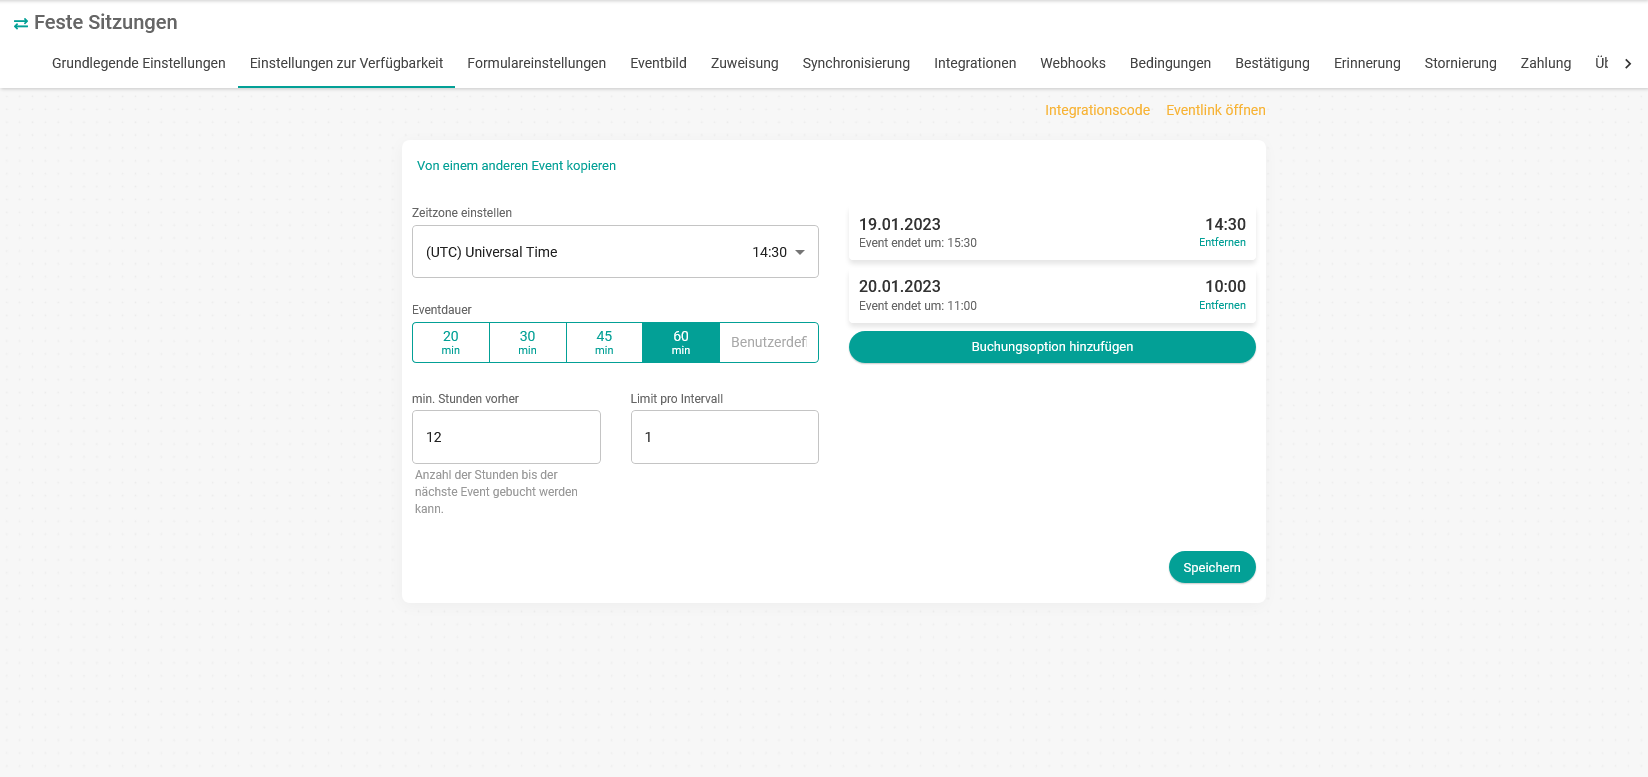Open the Integrationscode link
The width and height of the screenshot is (1648, 777).
click(1097, 110)
